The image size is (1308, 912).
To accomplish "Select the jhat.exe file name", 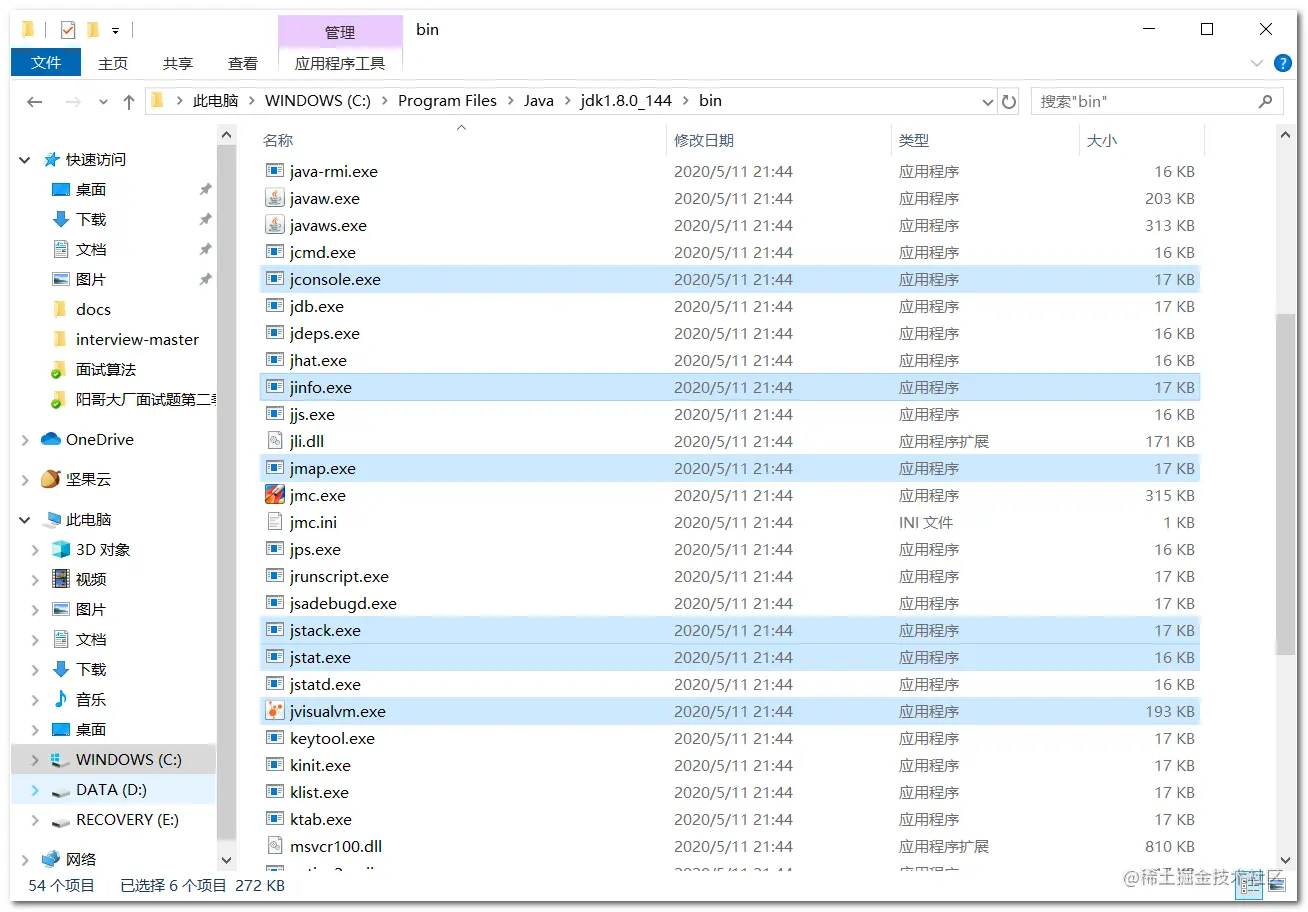I will point(318,361).
